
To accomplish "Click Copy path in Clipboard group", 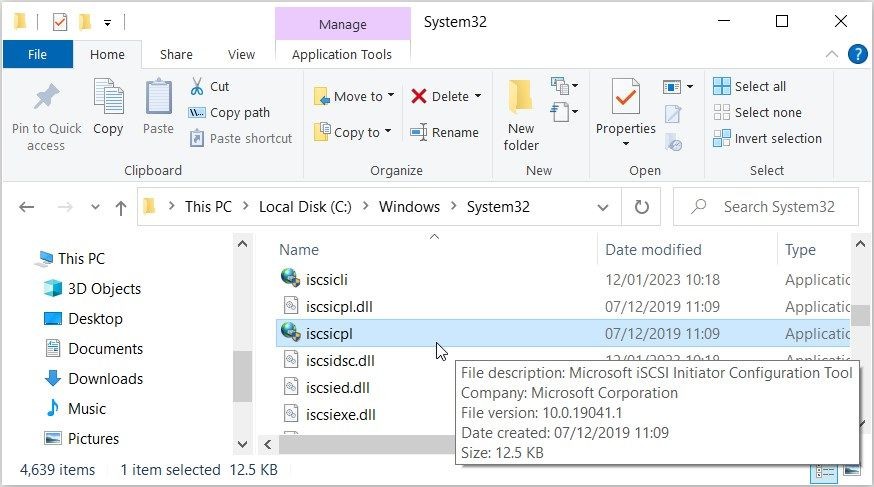I will click(229, 113).
